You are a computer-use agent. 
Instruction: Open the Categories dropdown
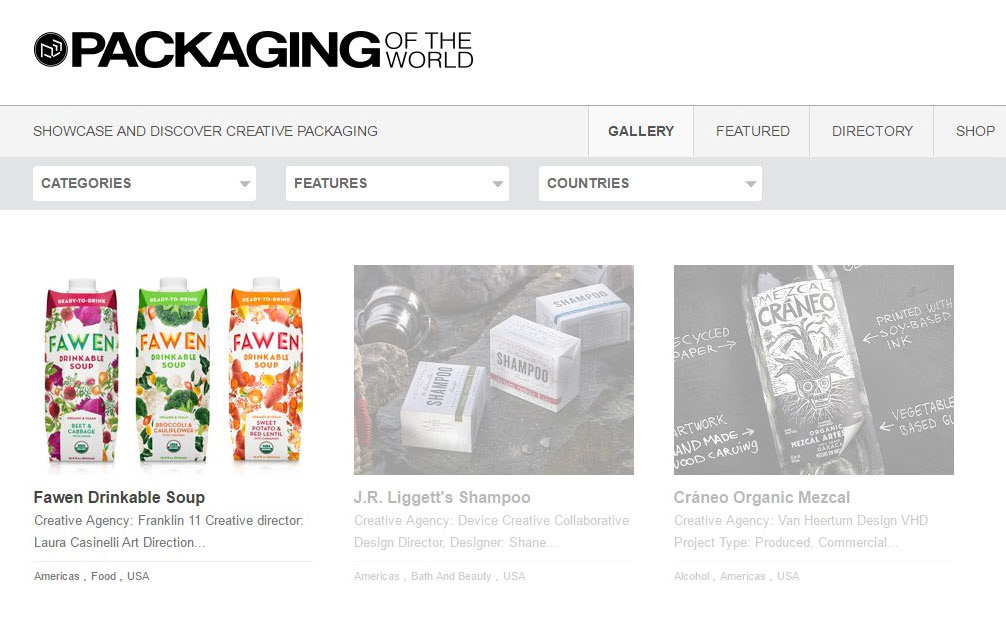coord(144,183)
